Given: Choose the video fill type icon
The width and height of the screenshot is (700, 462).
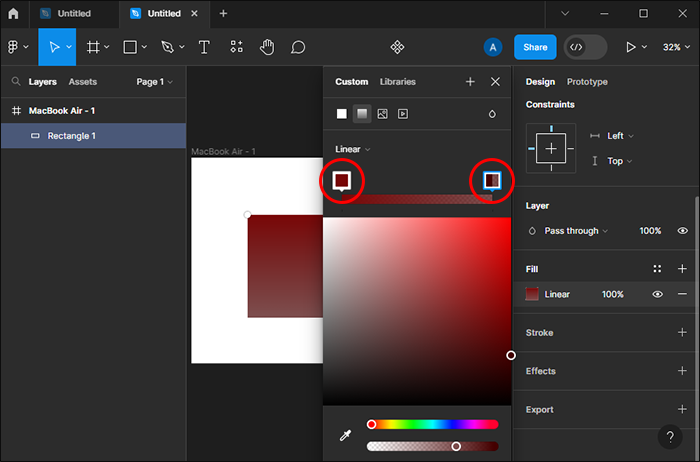Looking at the screenshot, I should pos(402,114).
